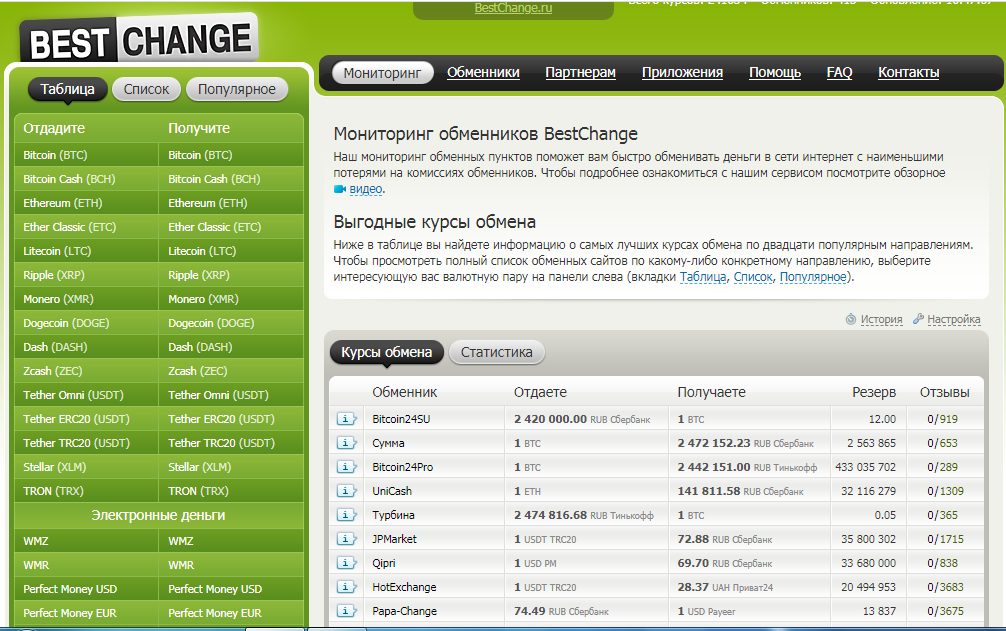
Task: Click the info icon for Сумма exchanger
Action: point(346,443)
